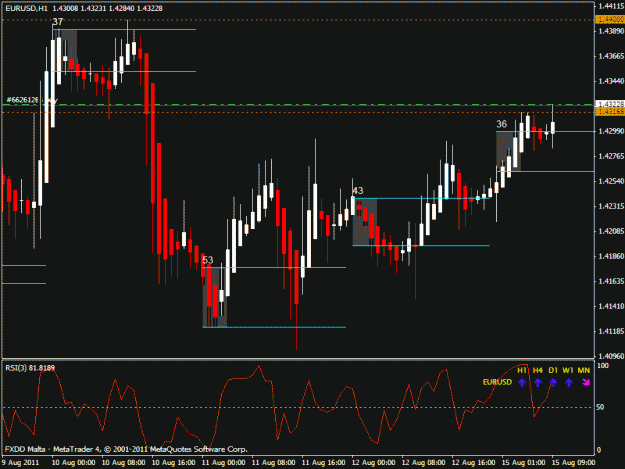Click RSI scale value 50
625x469 pixels.
[x=601, y=407]
